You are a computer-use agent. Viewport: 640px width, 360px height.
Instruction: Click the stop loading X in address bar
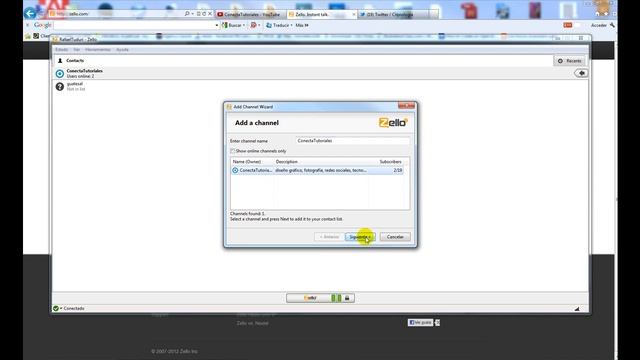pos(210,14)
